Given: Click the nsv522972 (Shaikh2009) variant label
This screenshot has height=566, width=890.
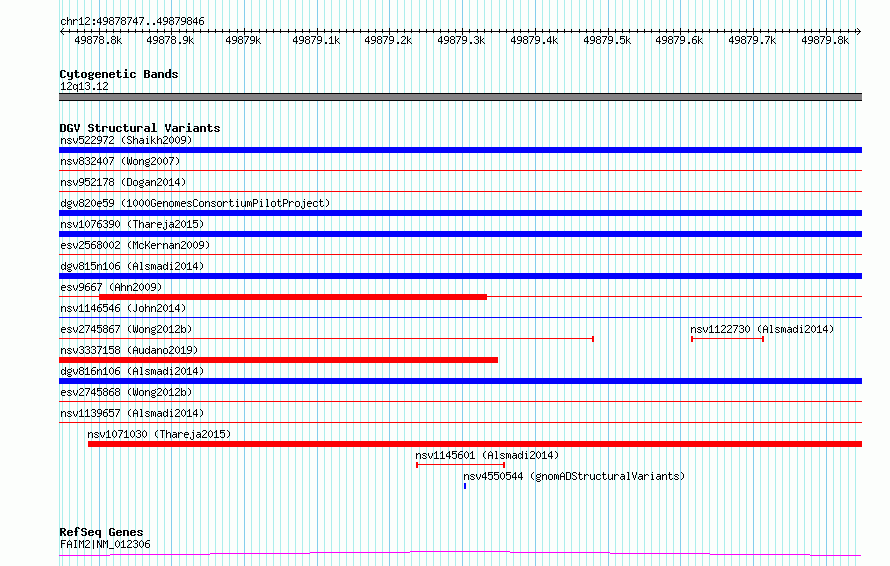Looking at the screenshot, I should point(126,140).
